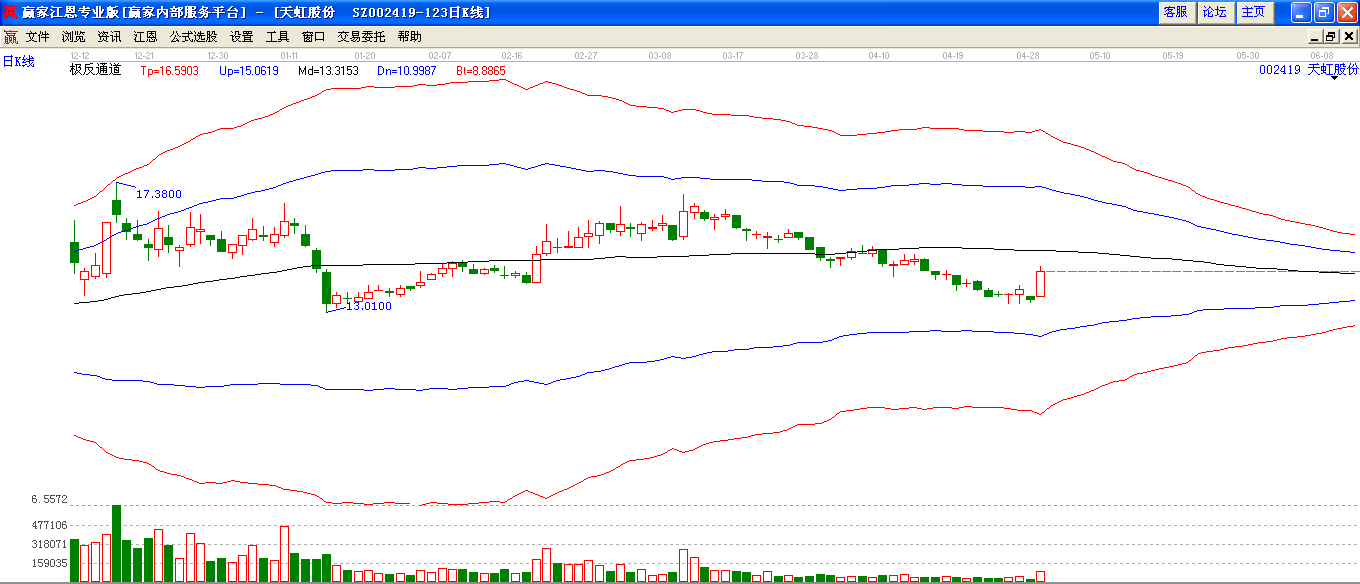Click the 12-12 date on time axis
Image resolution: width=1360 pixels, height=584 pixels.
coord(80,55)
